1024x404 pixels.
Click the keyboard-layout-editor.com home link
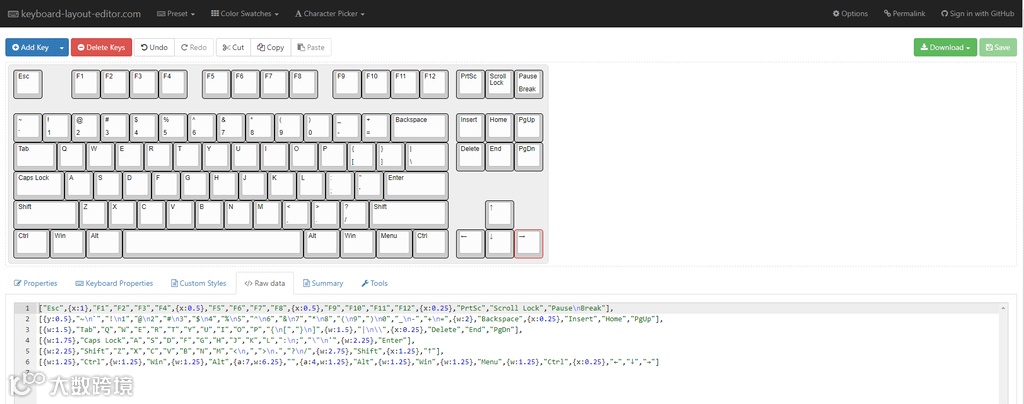[x=74, y=13]
